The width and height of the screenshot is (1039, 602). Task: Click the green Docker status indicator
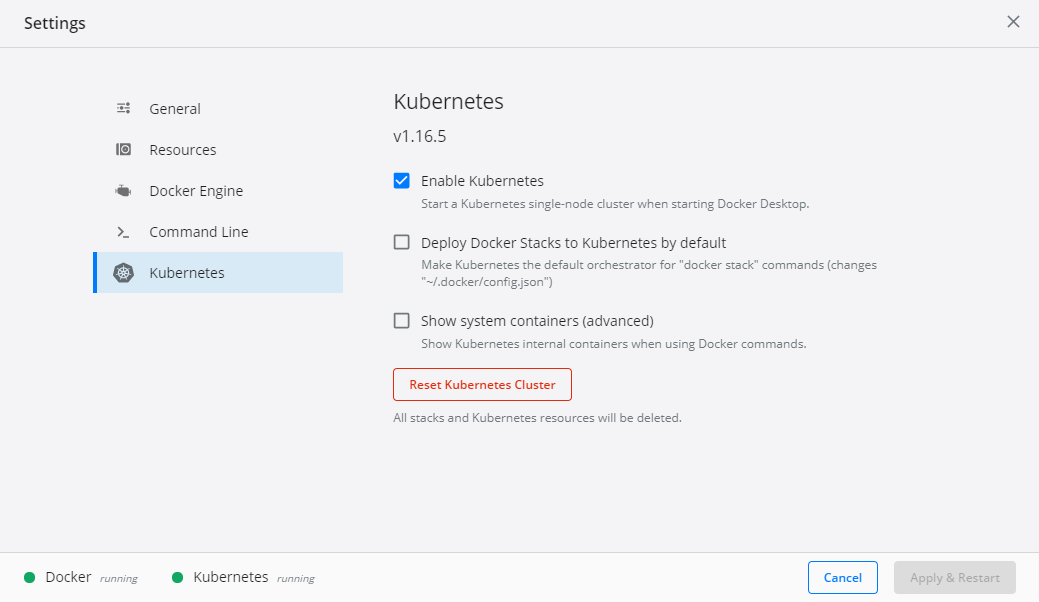click(x=30, y=577)
